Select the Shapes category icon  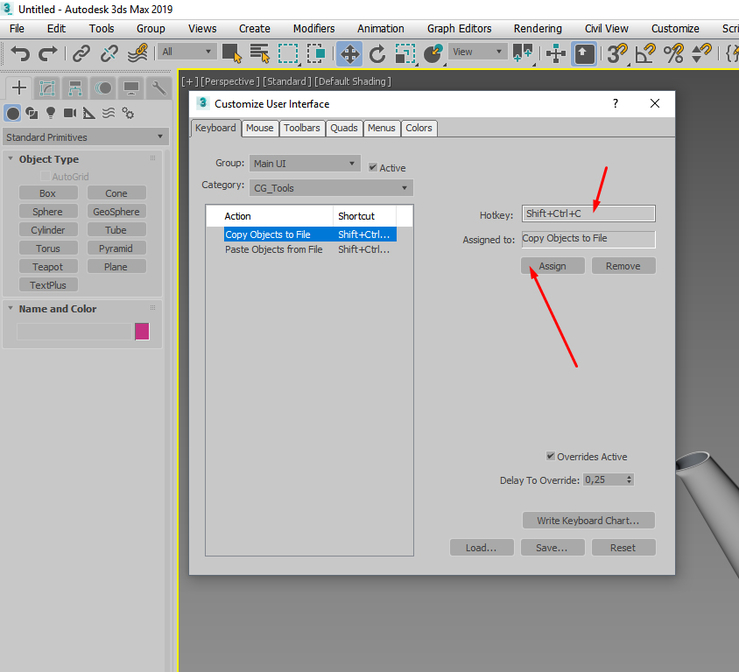[32, 113]
